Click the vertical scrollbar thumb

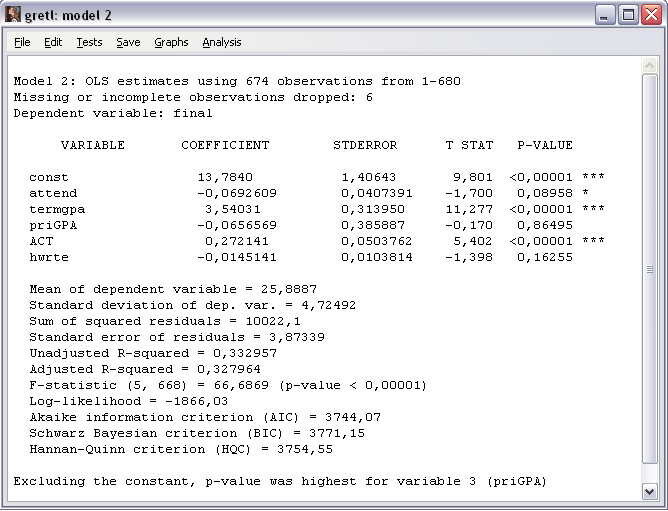649,269
